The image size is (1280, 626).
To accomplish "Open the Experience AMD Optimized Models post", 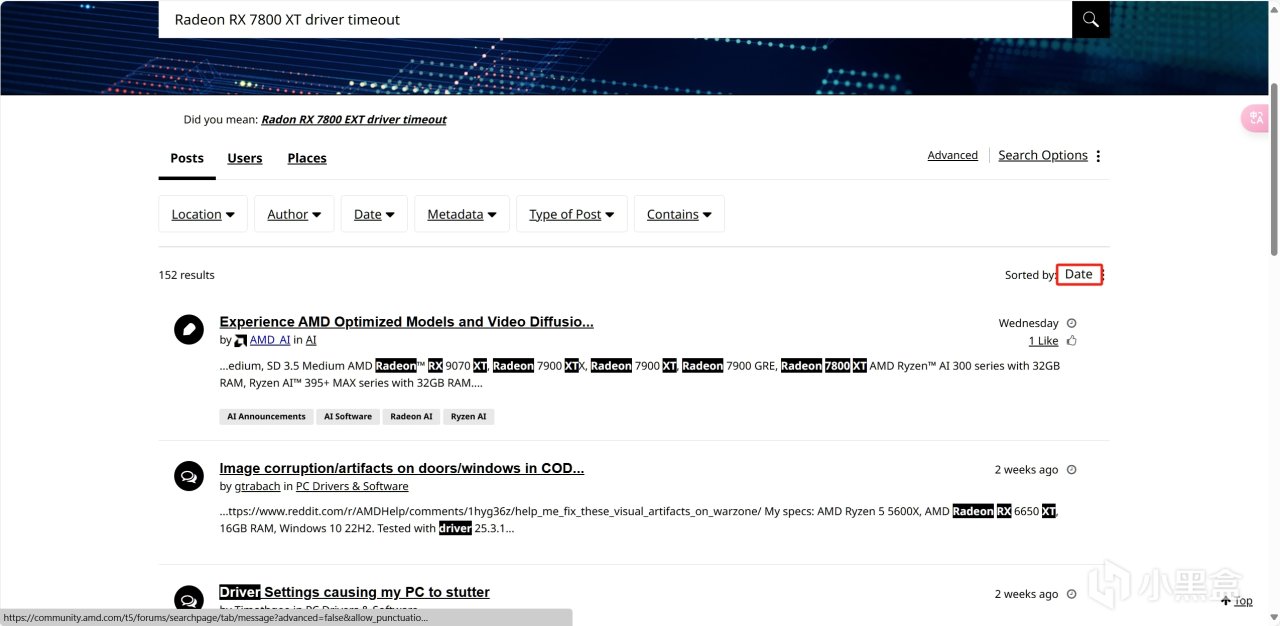I will click(x=407, y=322).
